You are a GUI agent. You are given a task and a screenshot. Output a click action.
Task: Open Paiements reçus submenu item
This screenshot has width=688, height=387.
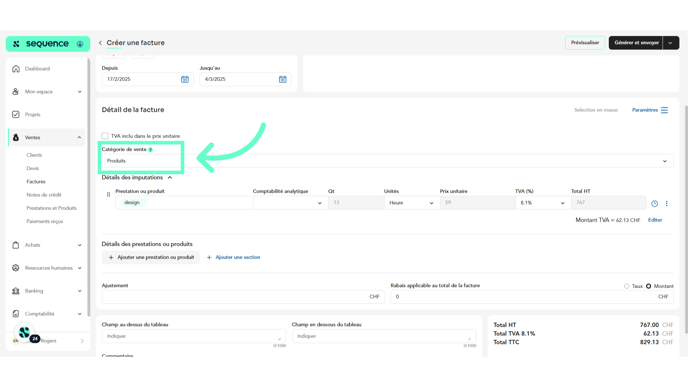click(45, 221)
